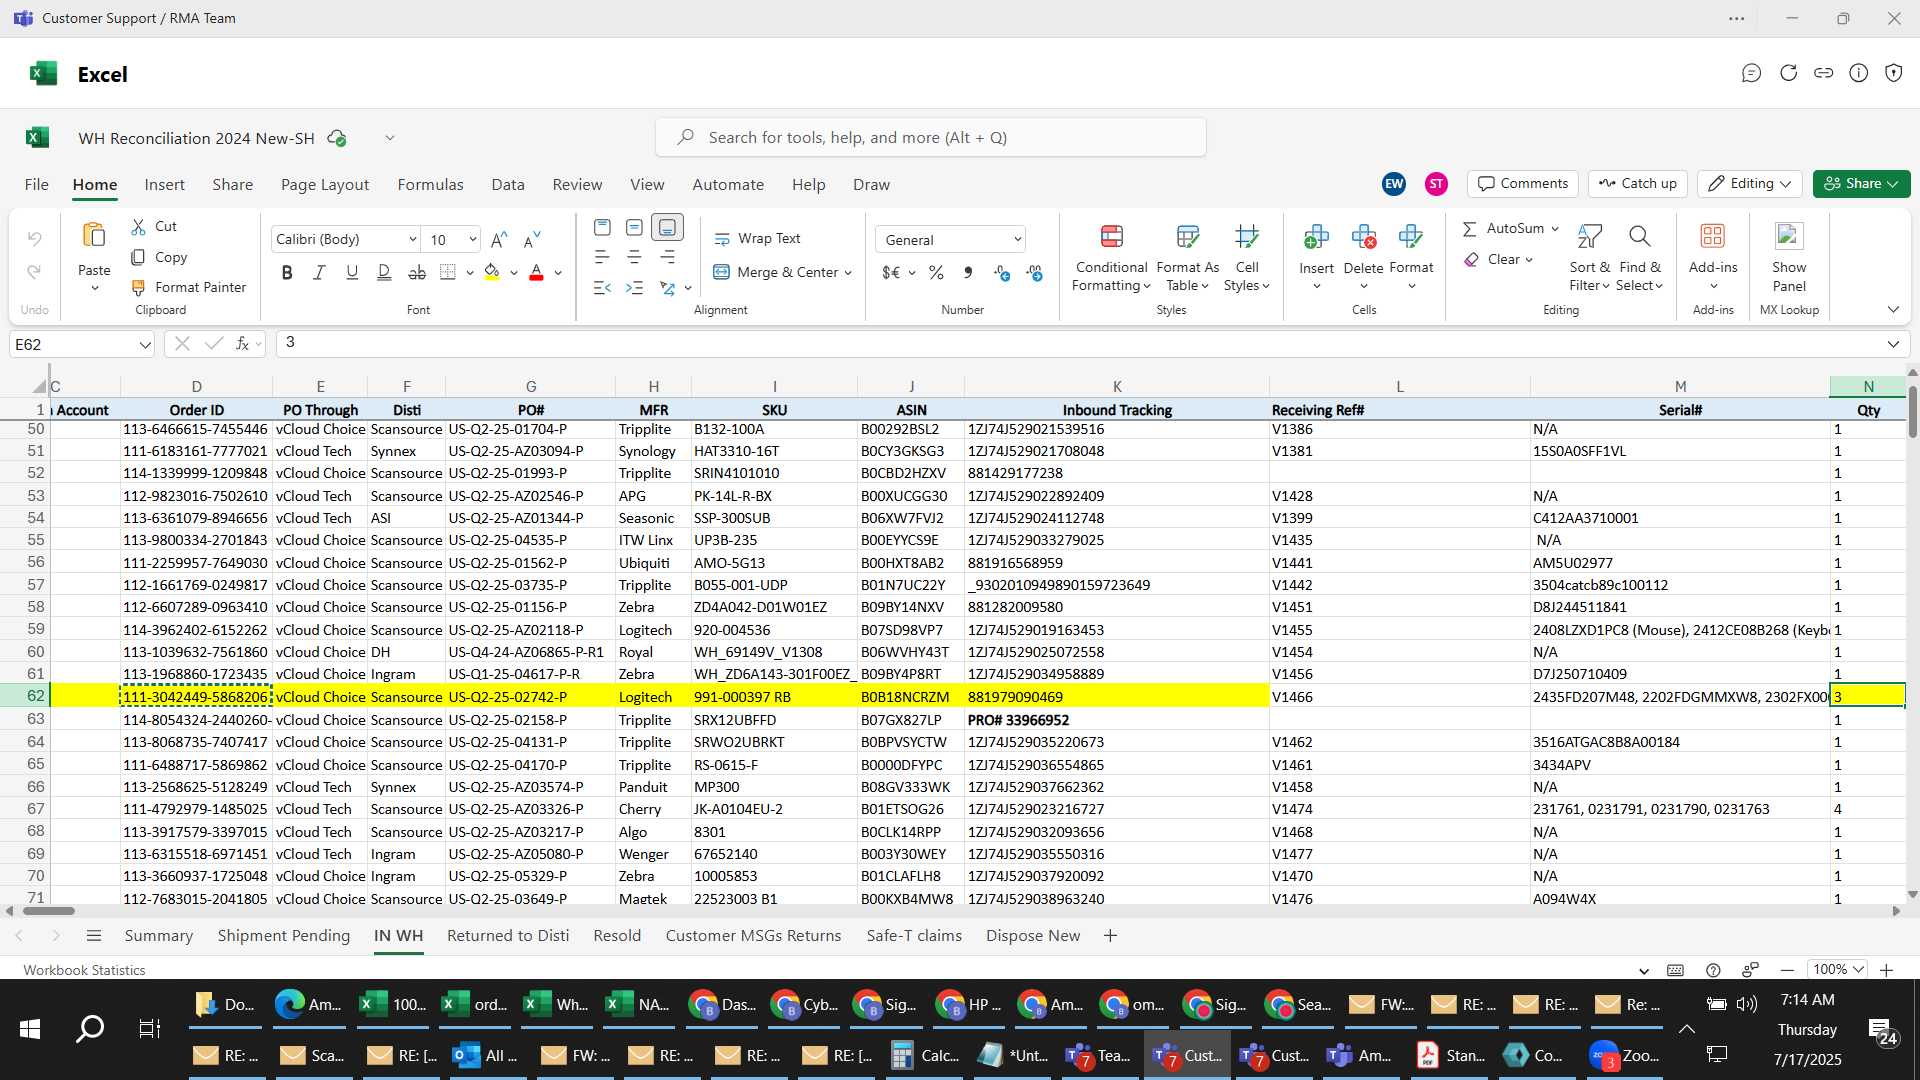Screen dimensions: 1920x1080
Task: Click the Undo arrow
Action: 34,239
